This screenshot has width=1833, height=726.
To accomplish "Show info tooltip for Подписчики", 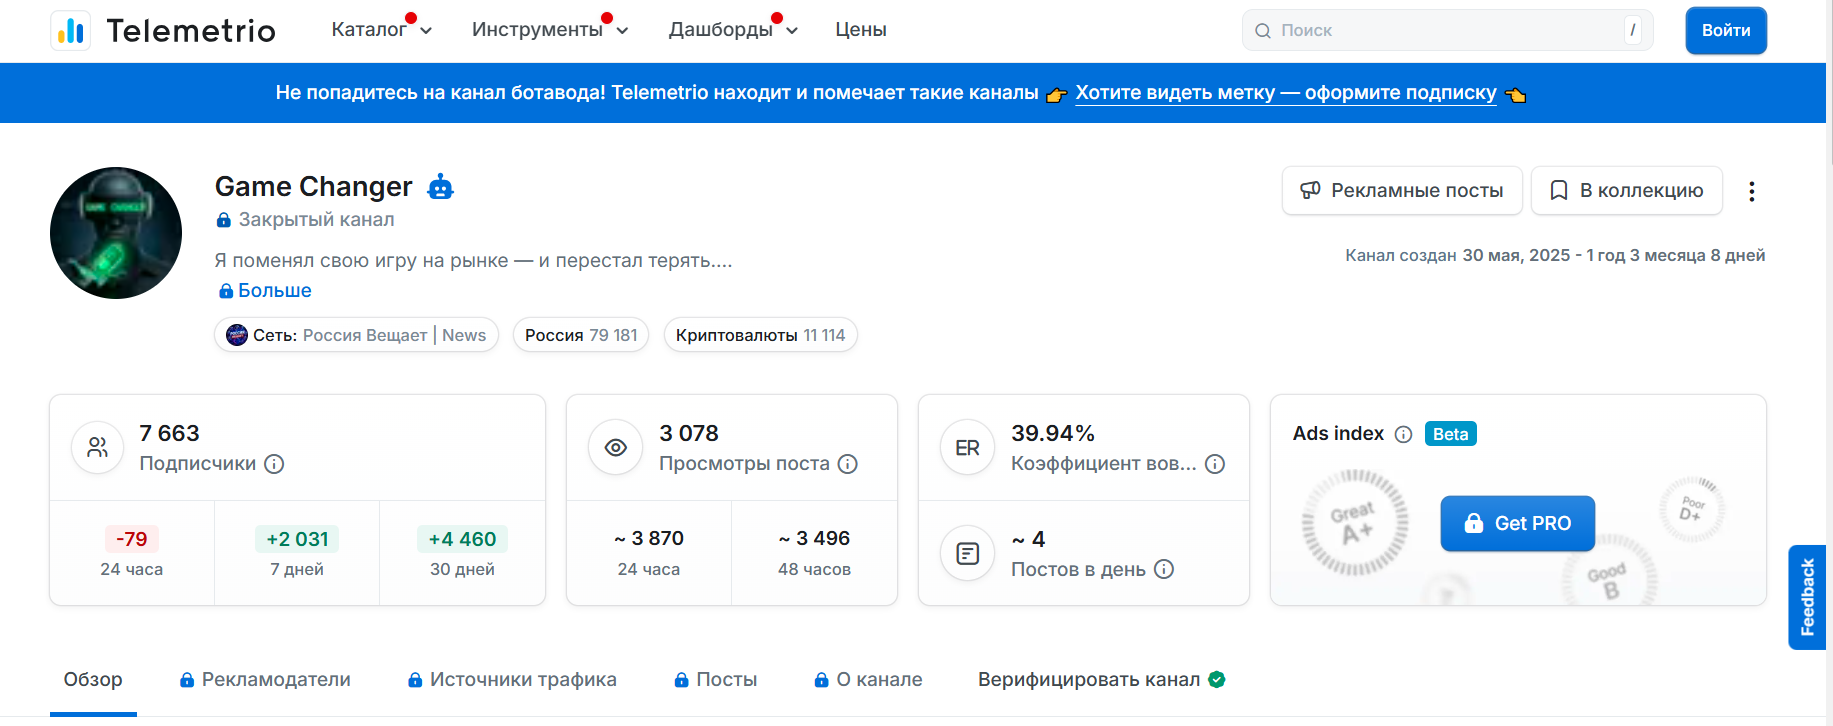I will pyautogui.click(x=274, y=464).
